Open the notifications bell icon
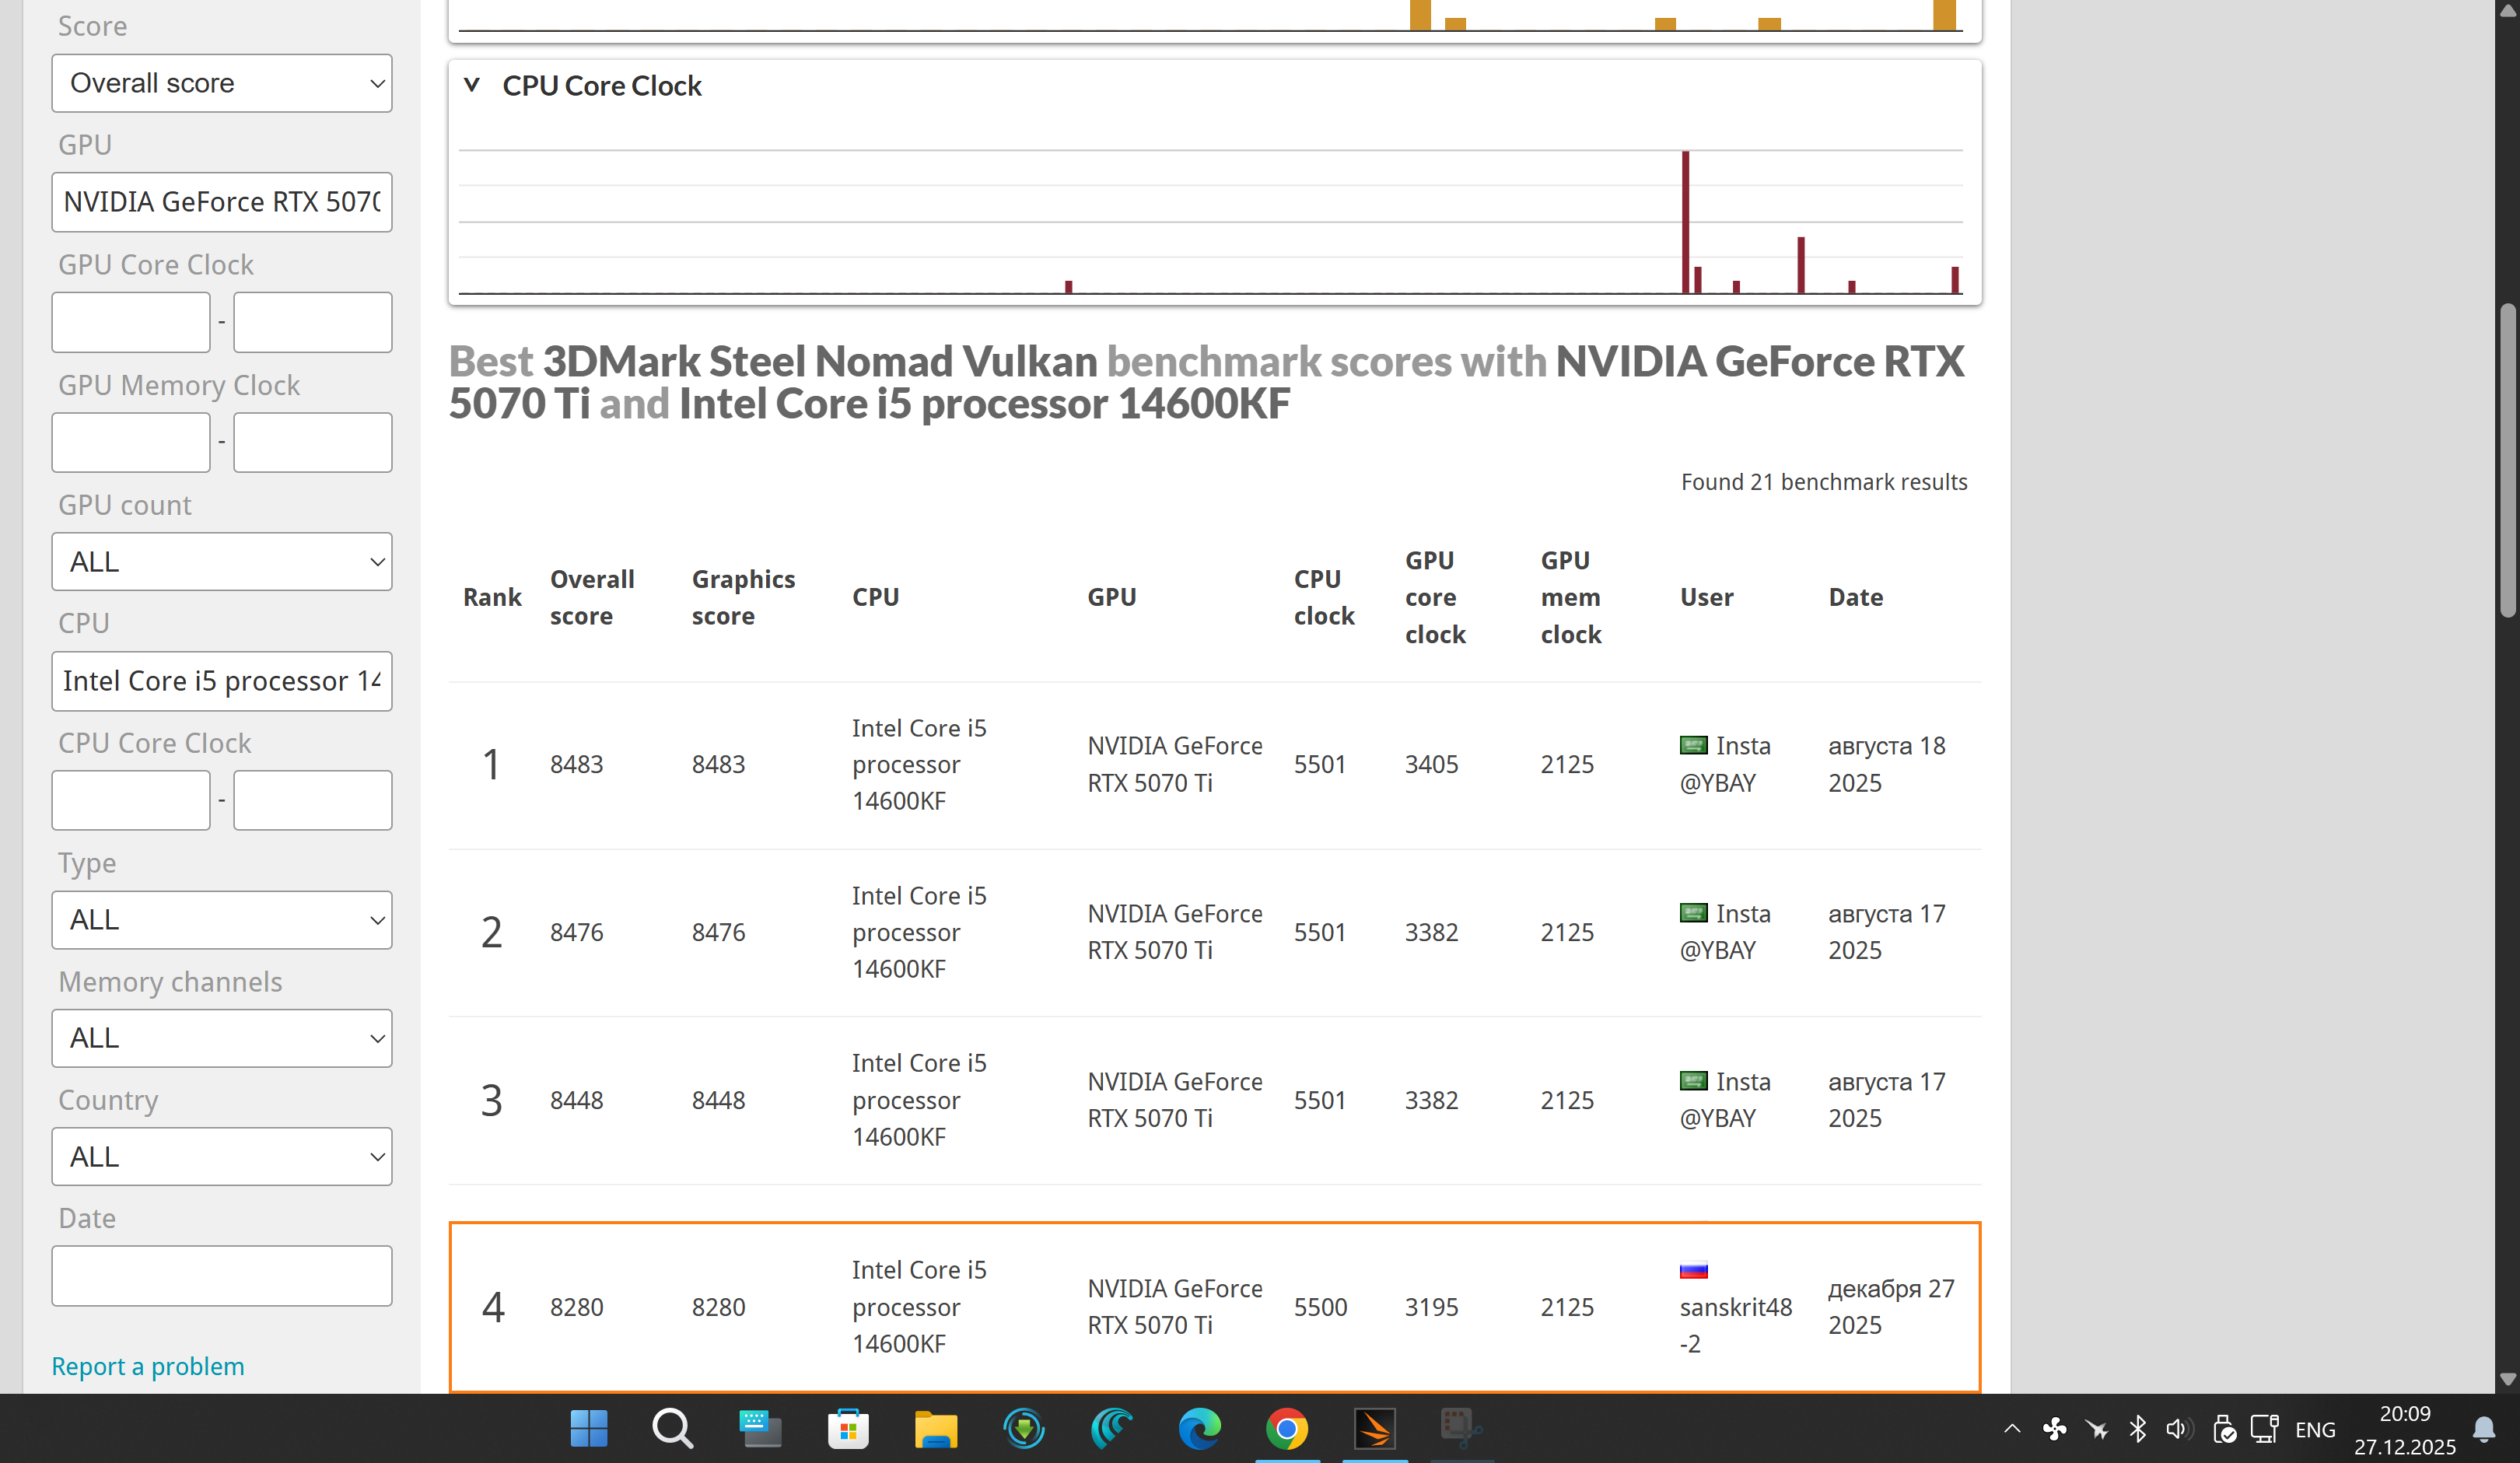Screen dimensions: 2520x1463 tap(2484, 1429)
